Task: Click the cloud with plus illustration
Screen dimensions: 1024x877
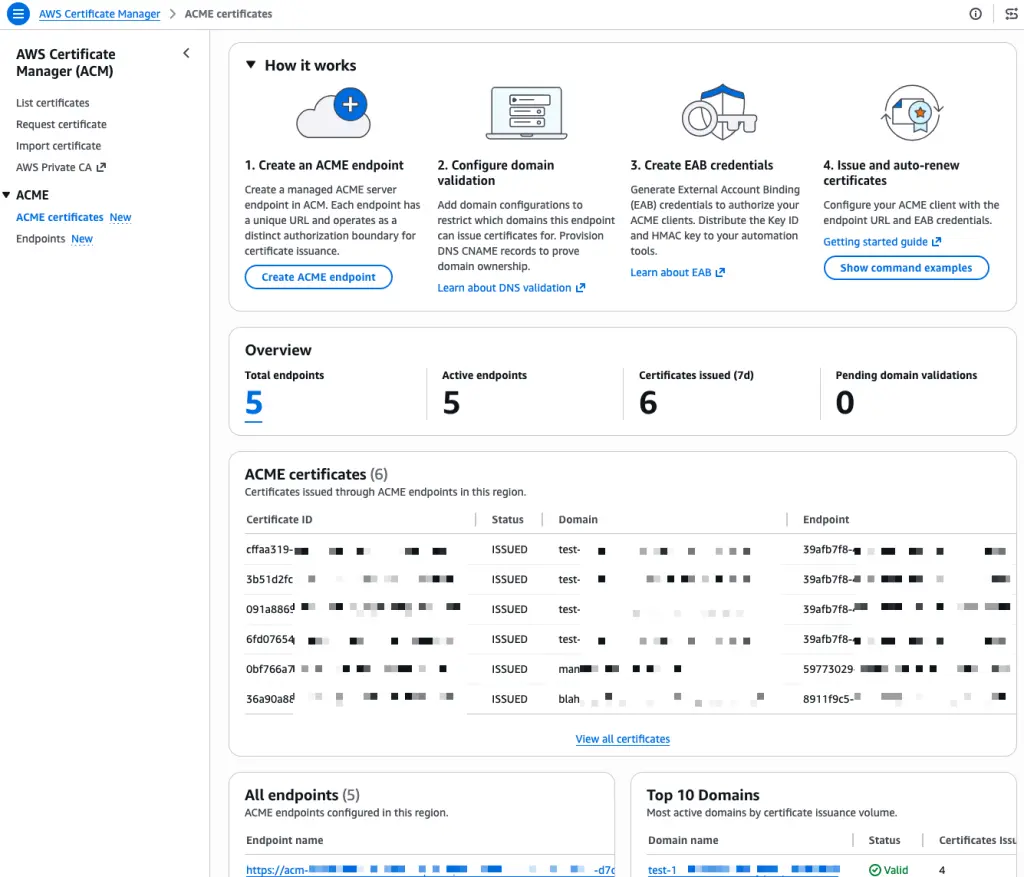Action: tap(334, 112)
